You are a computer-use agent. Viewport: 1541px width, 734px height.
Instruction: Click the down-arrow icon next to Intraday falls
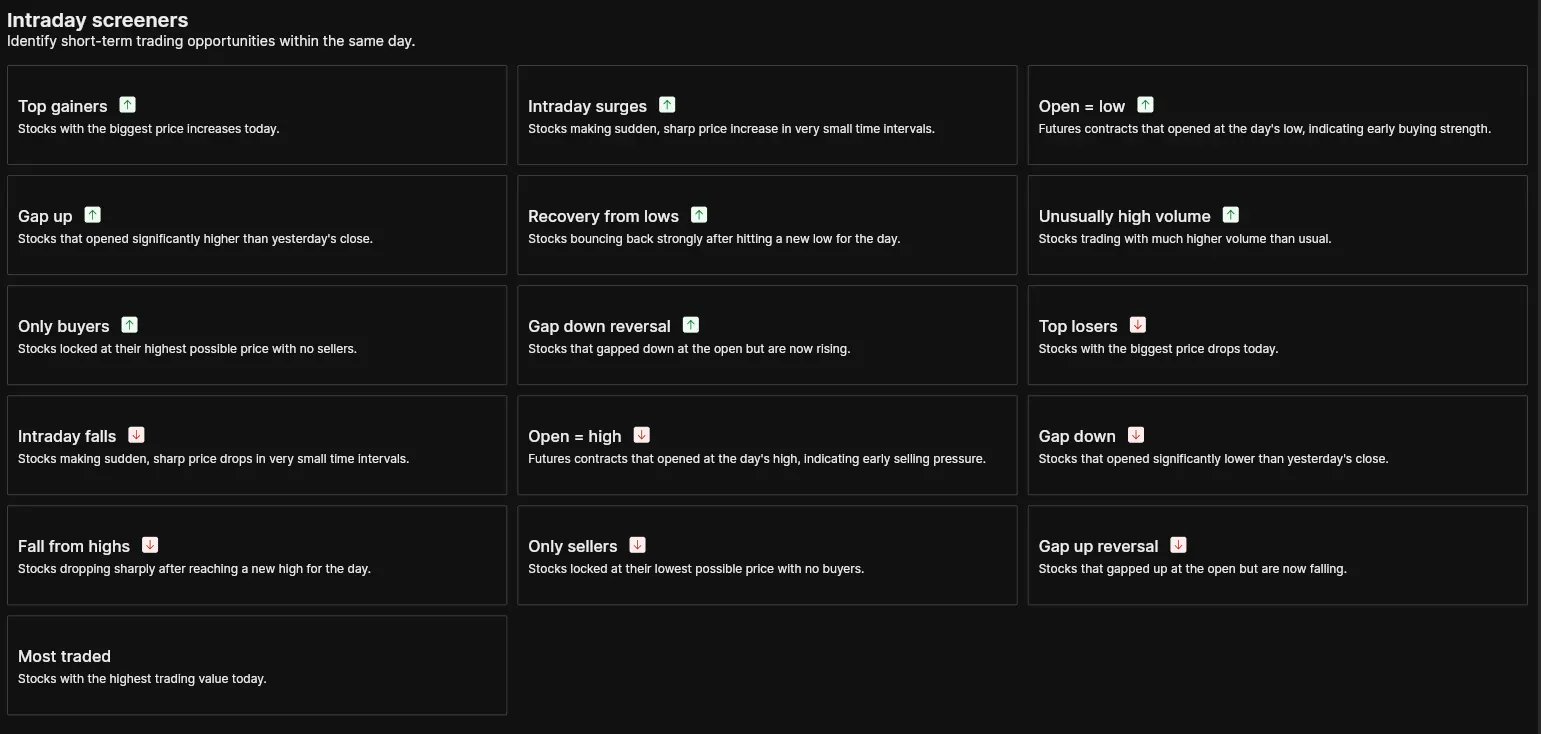(x=136, y=435)
